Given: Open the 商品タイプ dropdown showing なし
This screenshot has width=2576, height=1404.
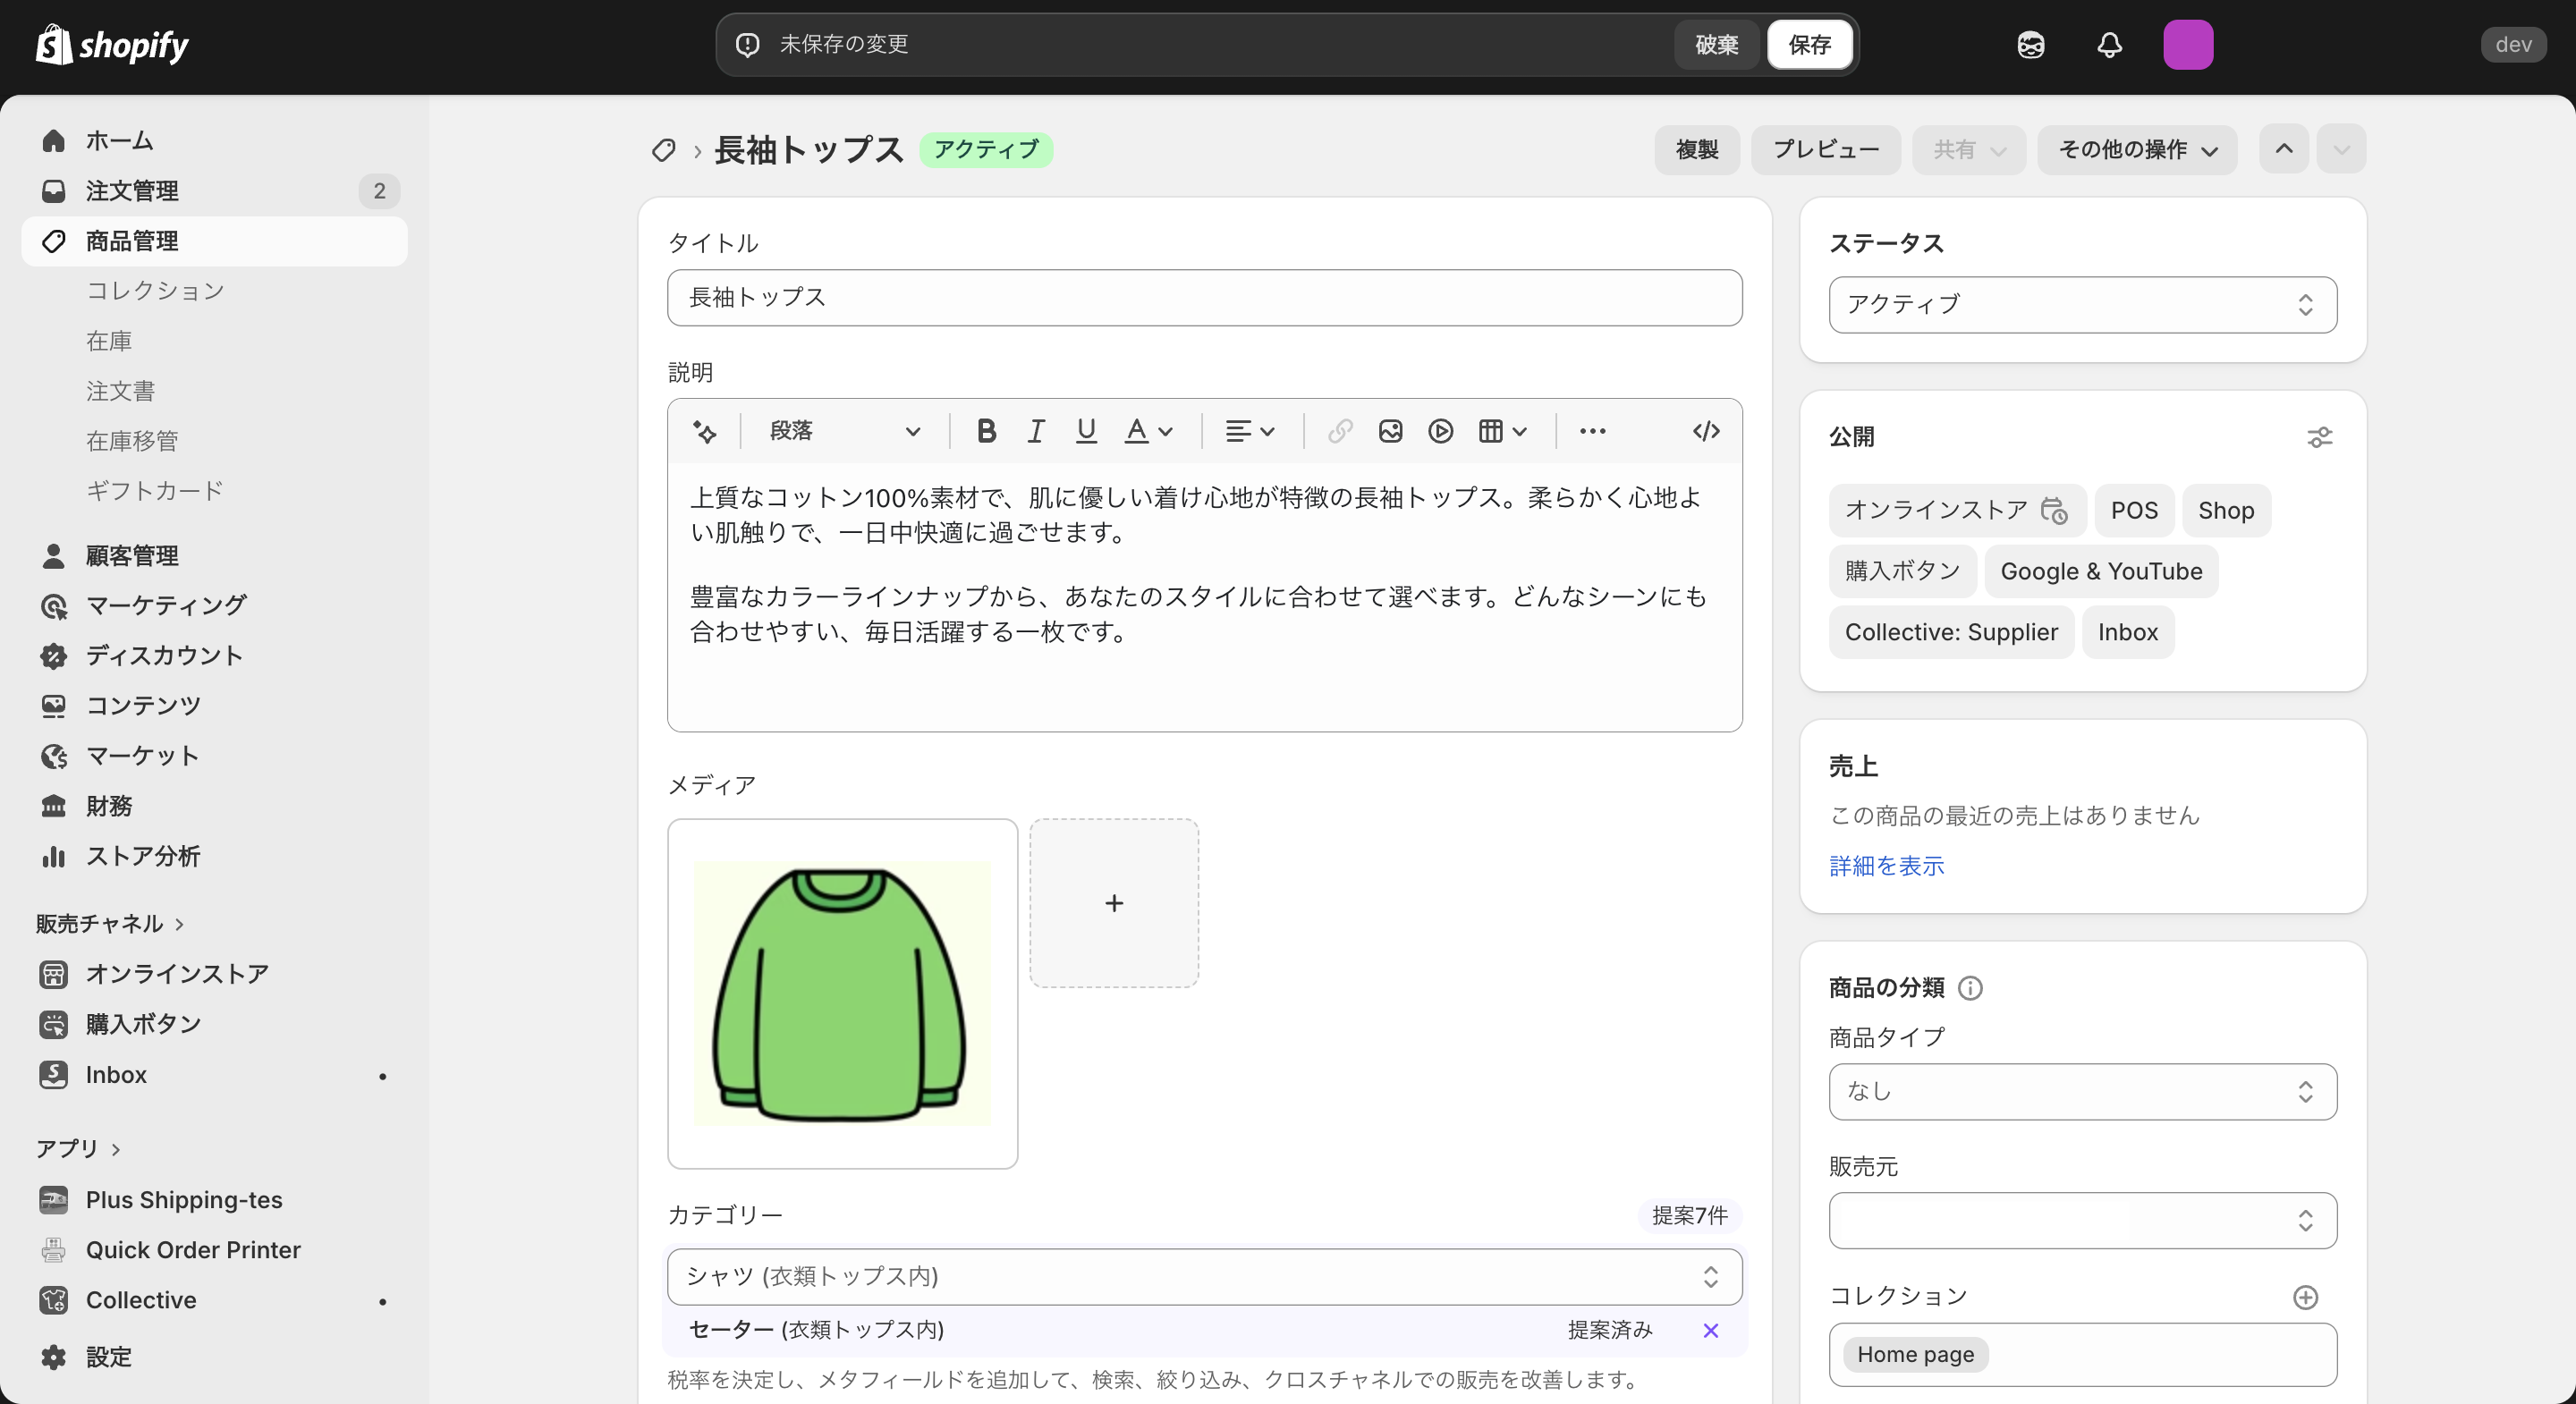Looking at the screenshot, I should pyautogui.click(x=2082, y=1092).
